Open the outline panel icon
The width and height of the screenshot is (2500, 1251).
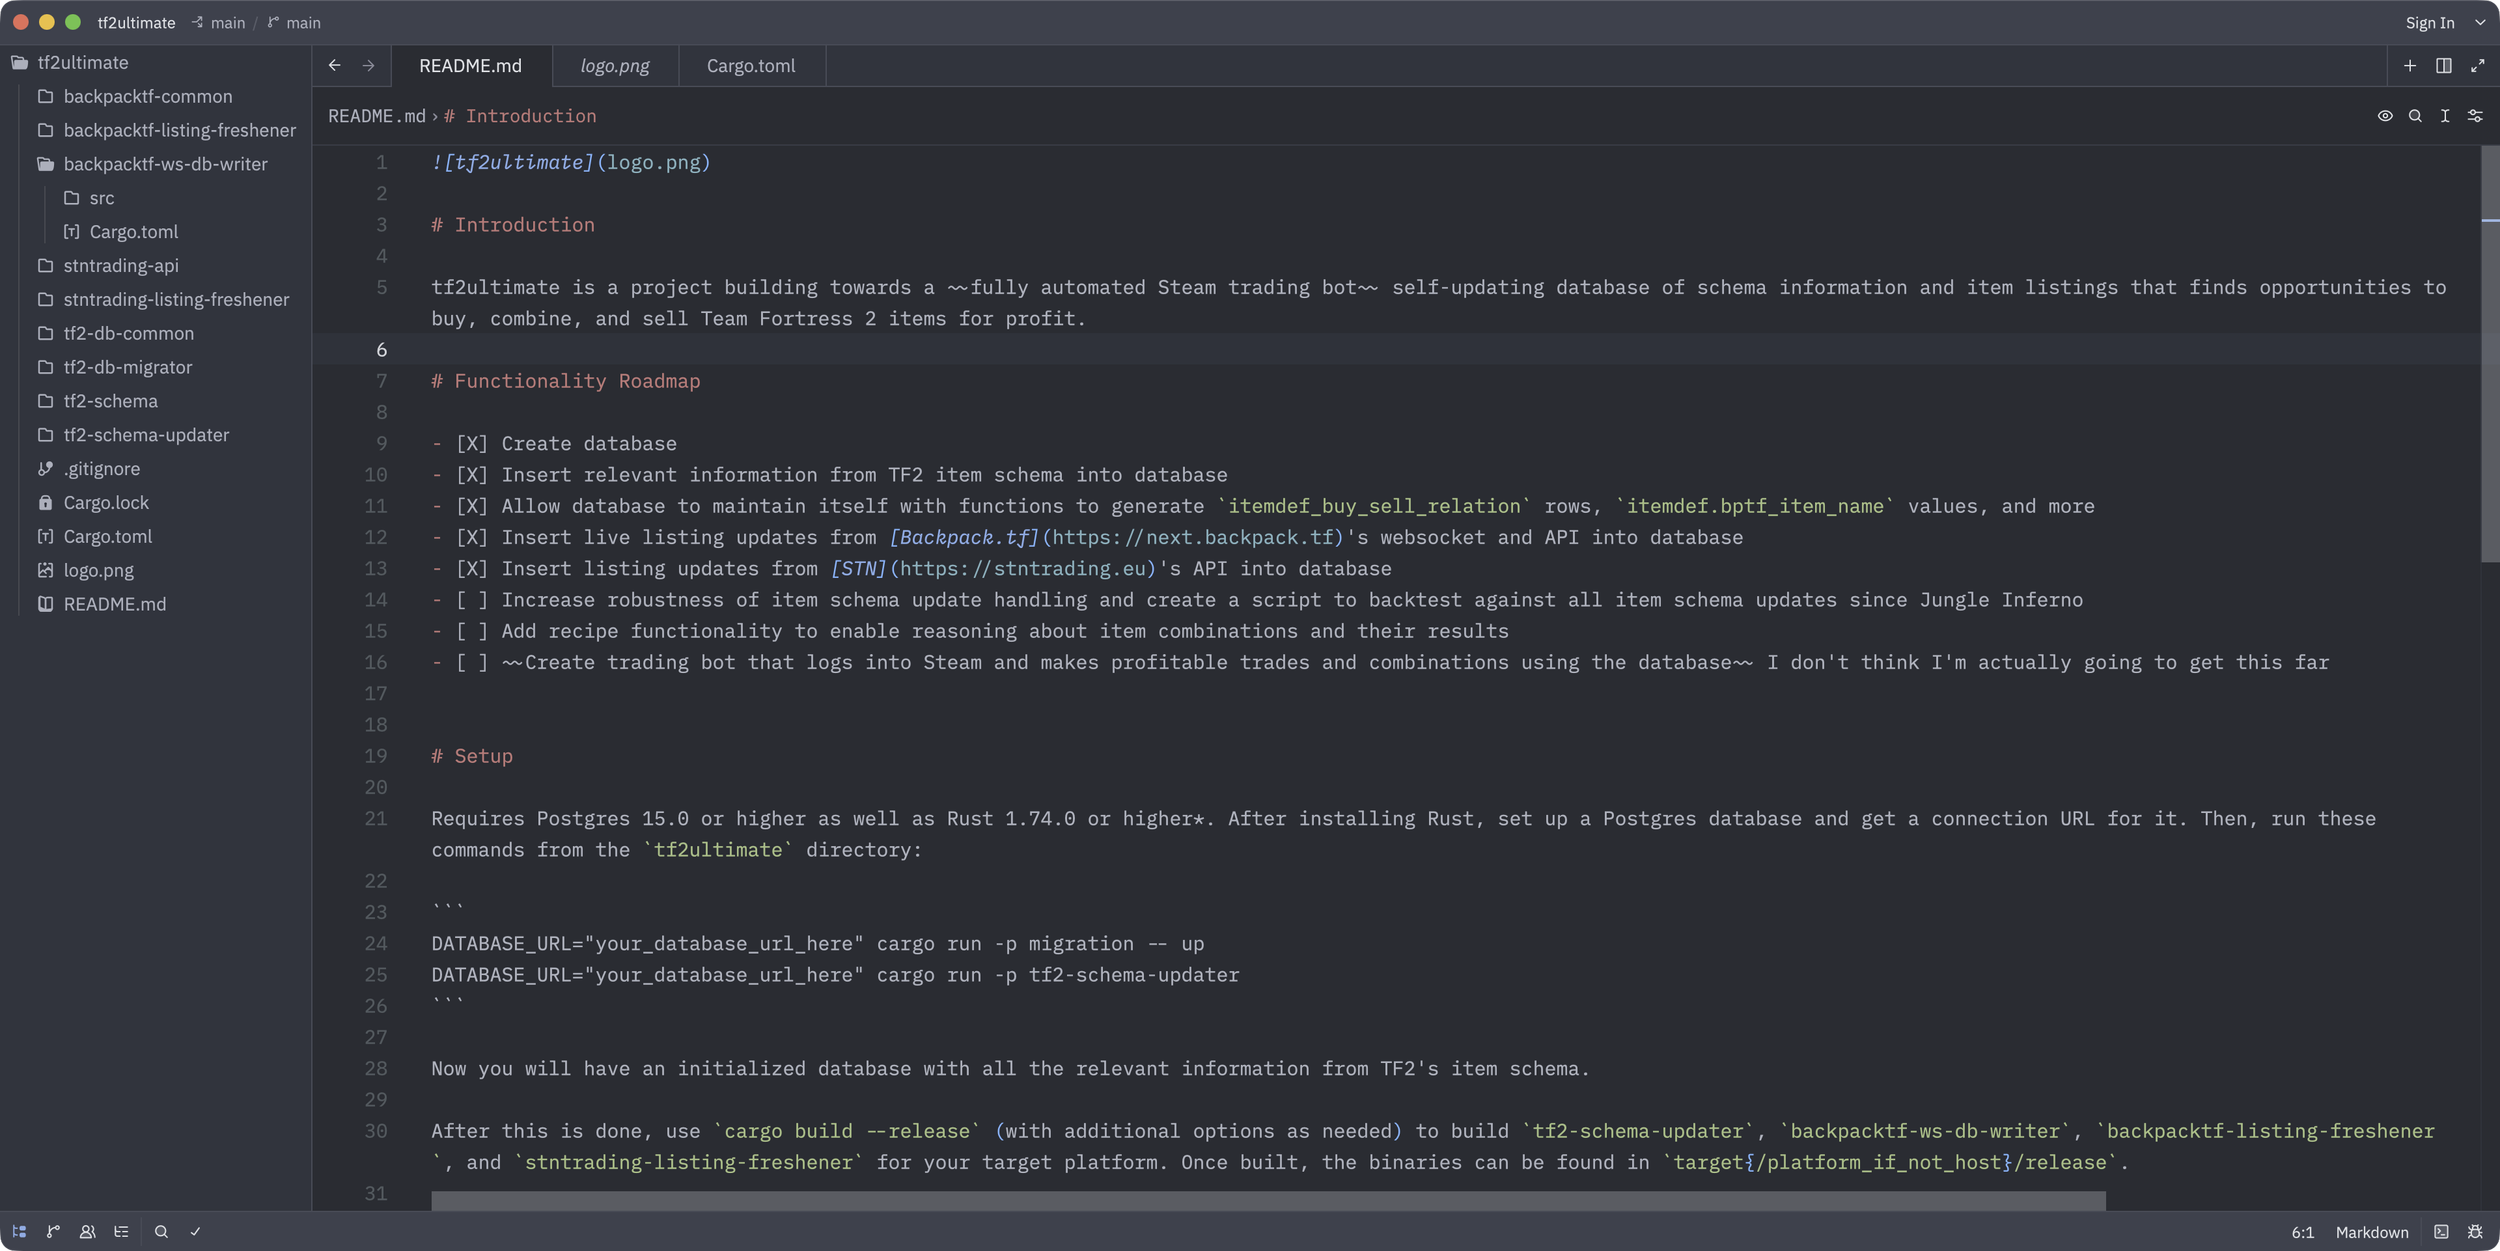coord(121,1232)
